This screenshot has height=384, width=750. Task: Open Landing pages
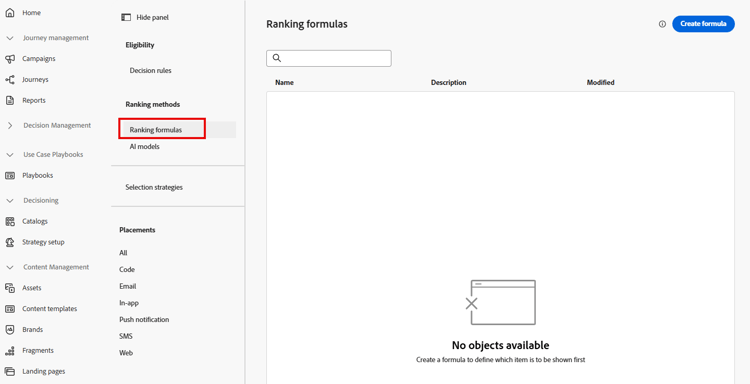point(44,372)
